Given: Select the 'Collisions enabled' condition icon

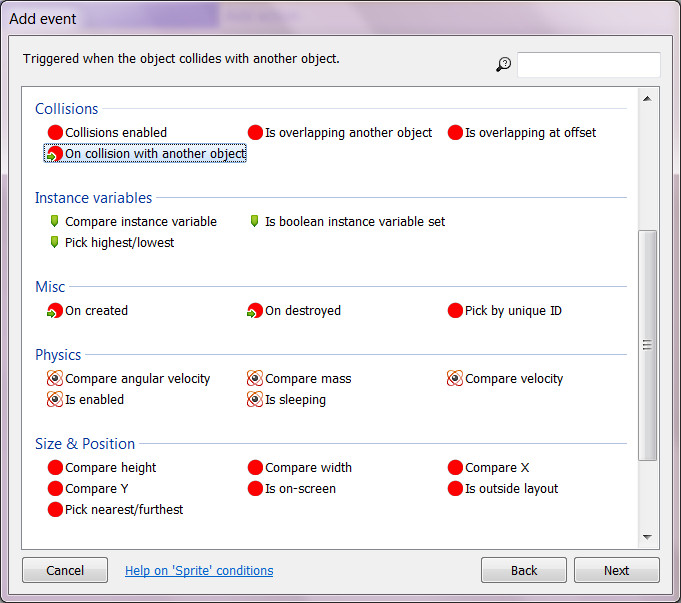Looking at the screenshot, I should tap(55, 133).
